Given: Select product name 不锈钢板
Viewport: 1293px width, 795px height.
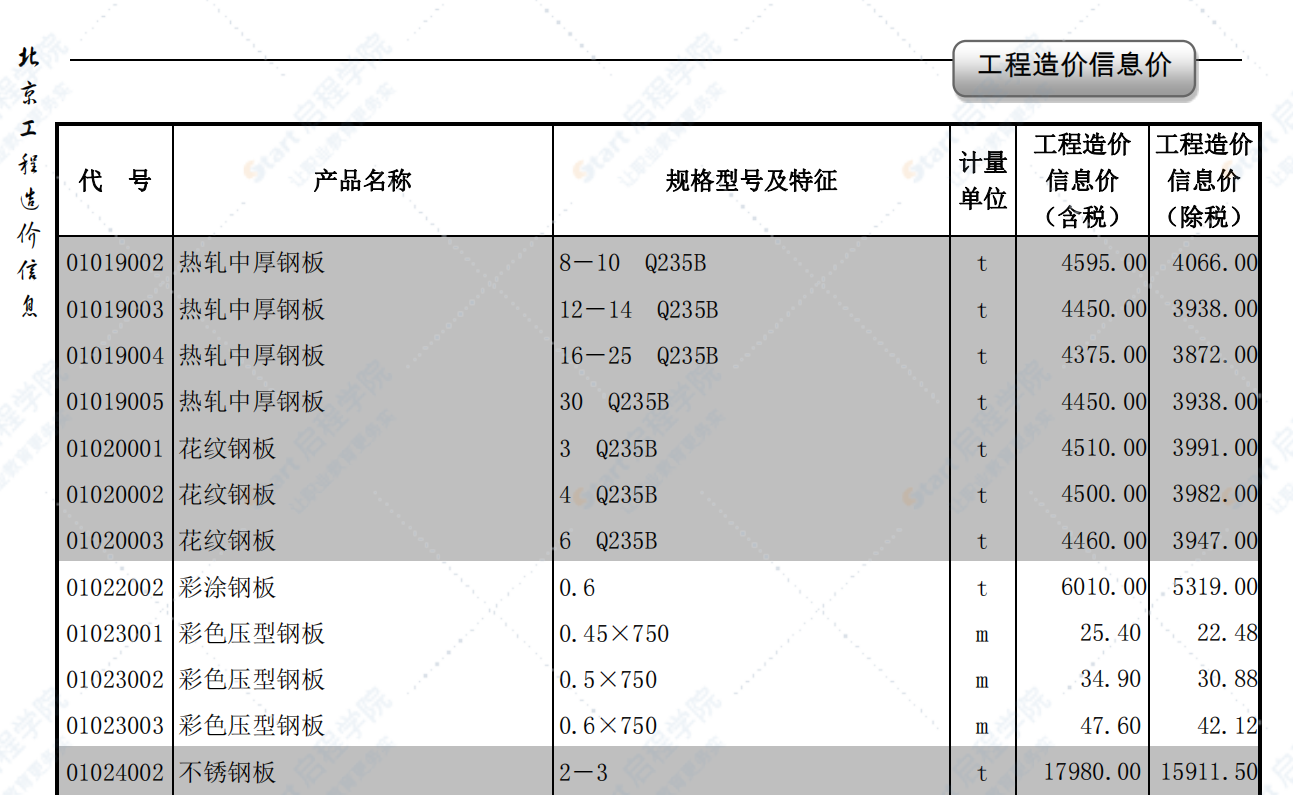Looking at the screenshot, I should coord(228,772).
